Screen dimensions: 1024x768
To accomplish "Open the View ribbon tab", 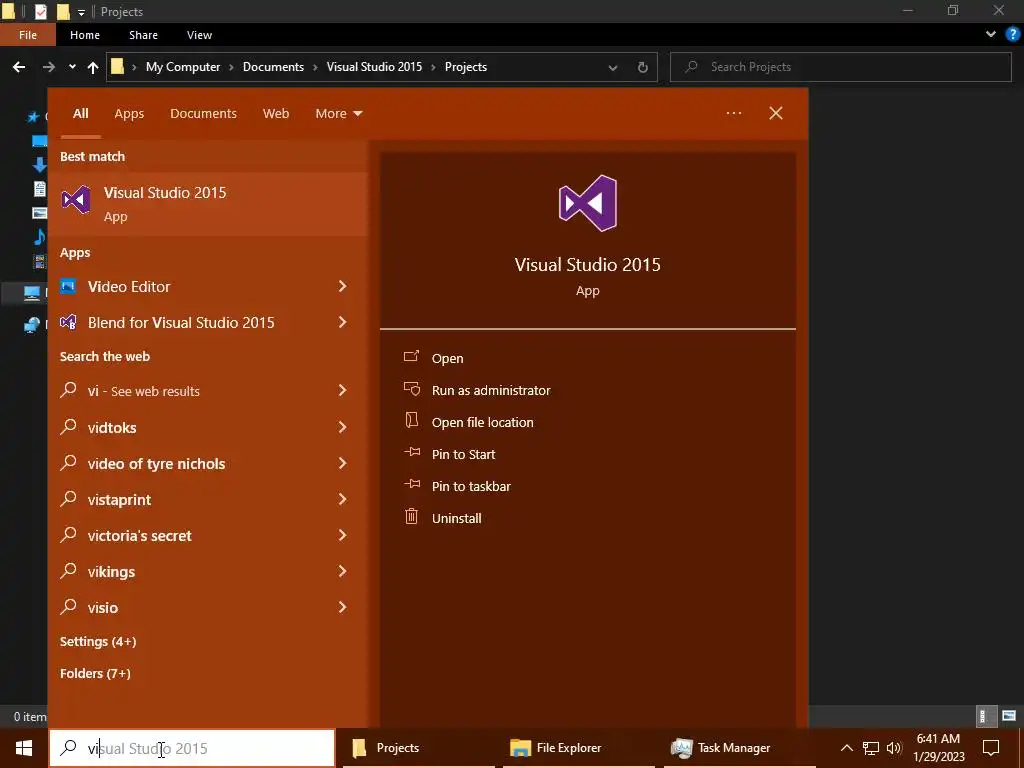I will tap(199, 35).
